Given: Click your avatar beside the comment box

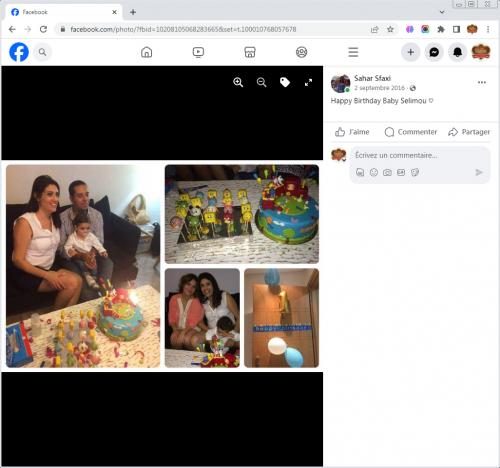Looking at the screenshot, I should (339, 155).
